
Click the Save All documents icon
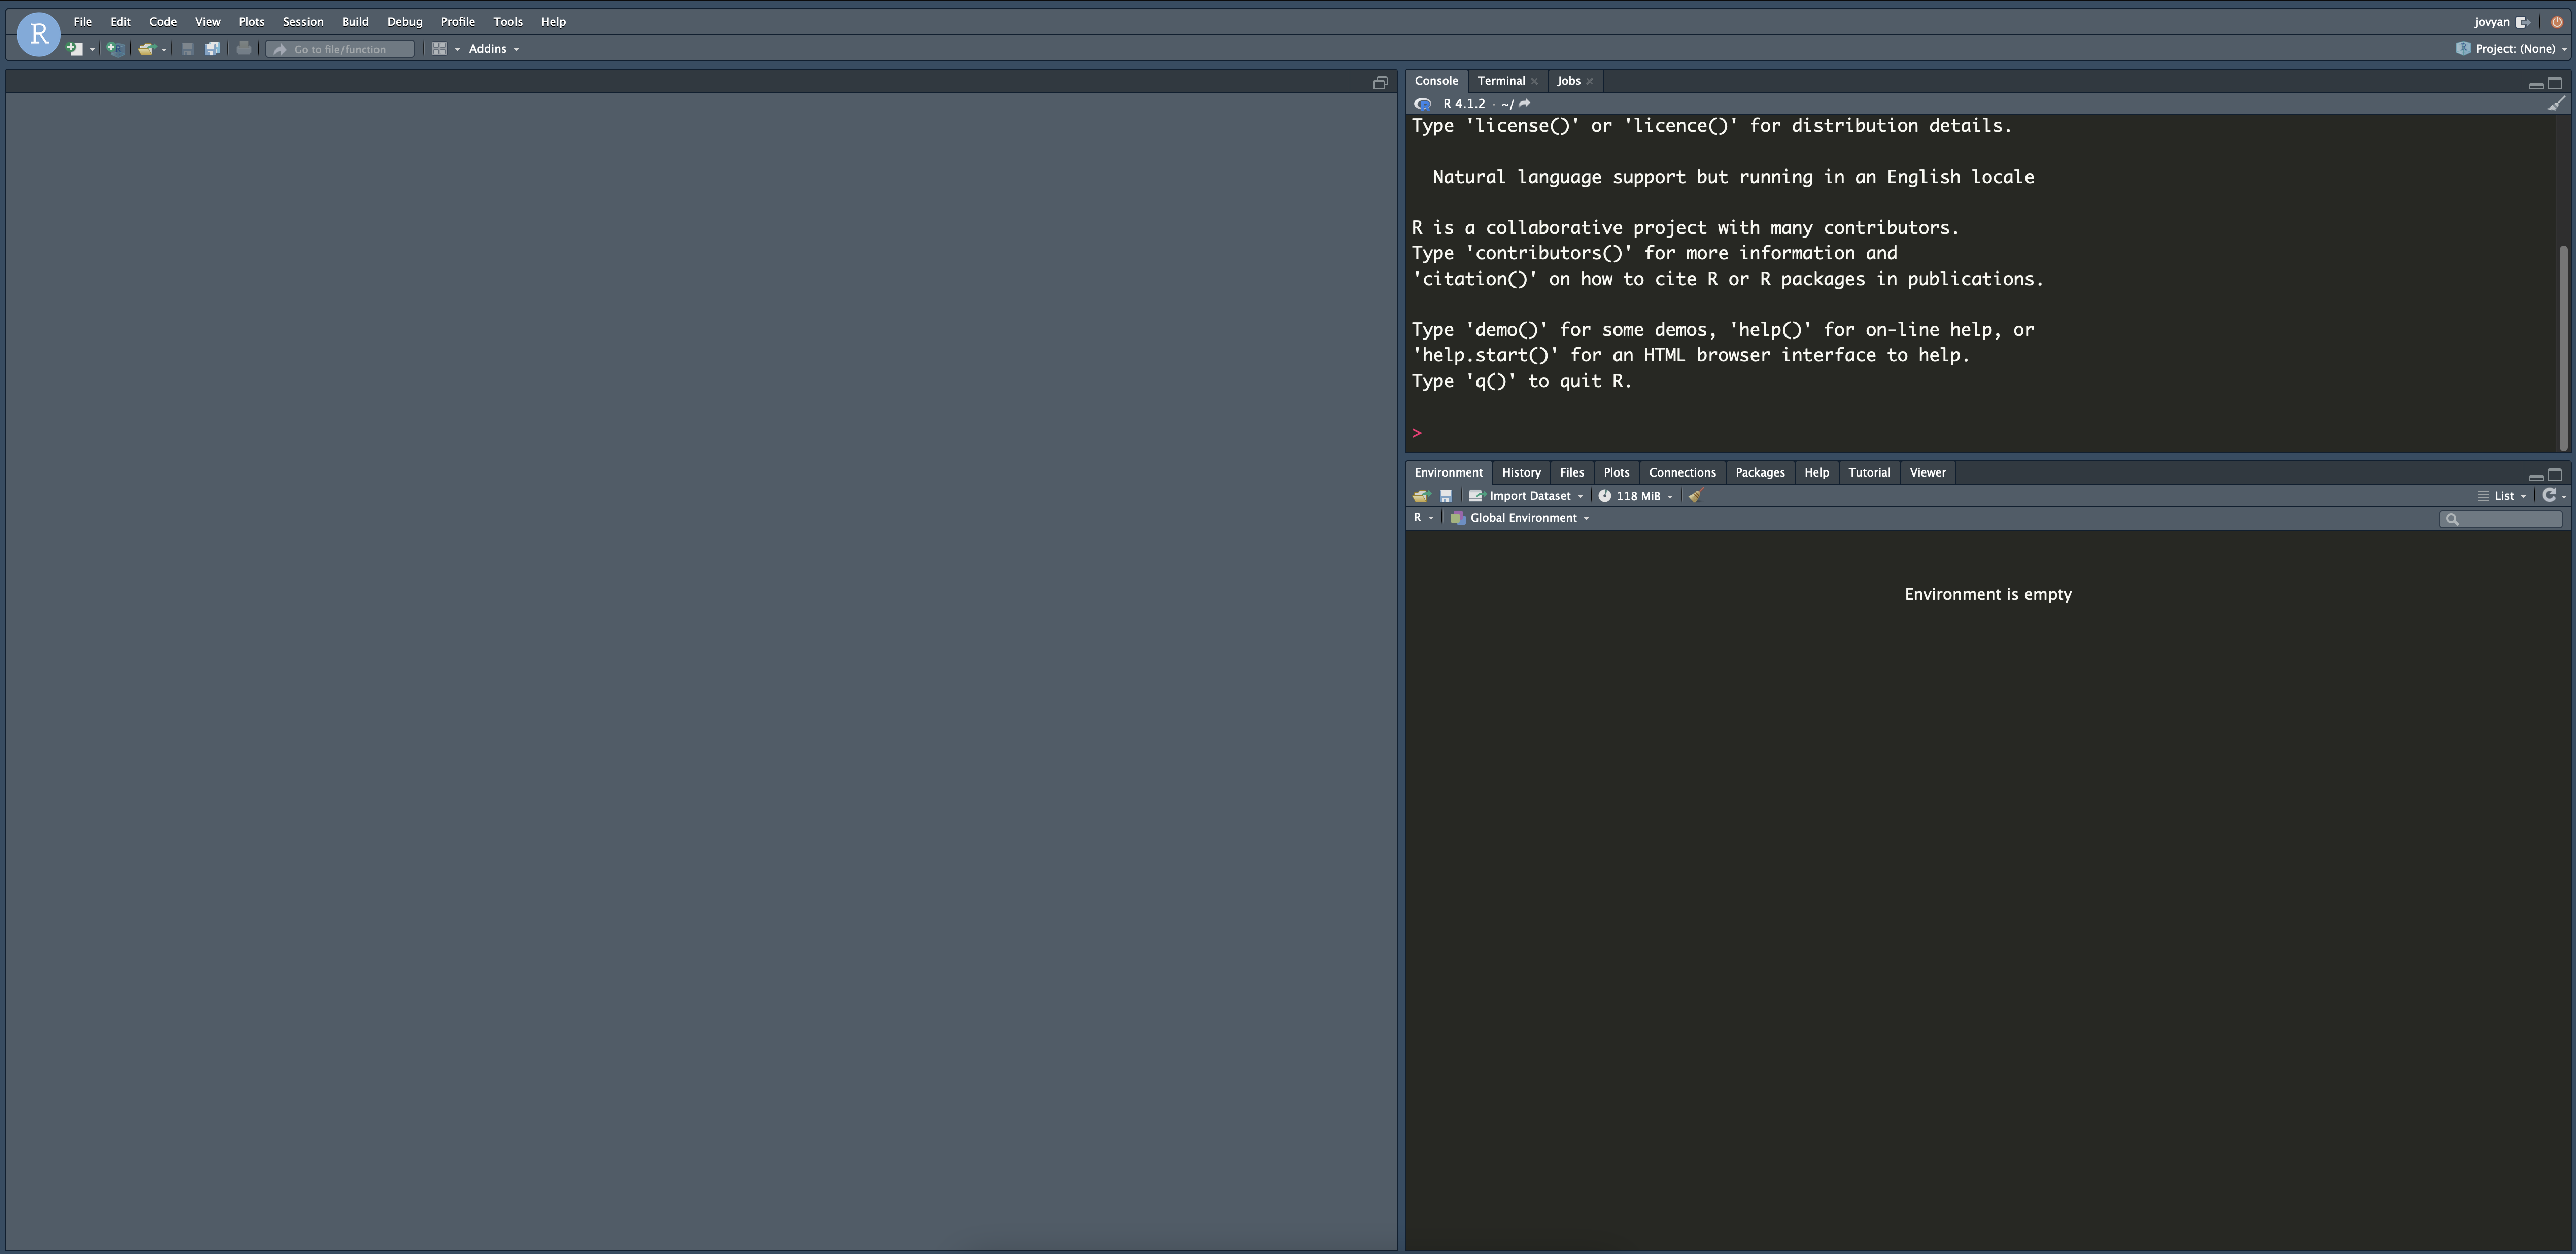pyautogui.click(x=212, y=49)
